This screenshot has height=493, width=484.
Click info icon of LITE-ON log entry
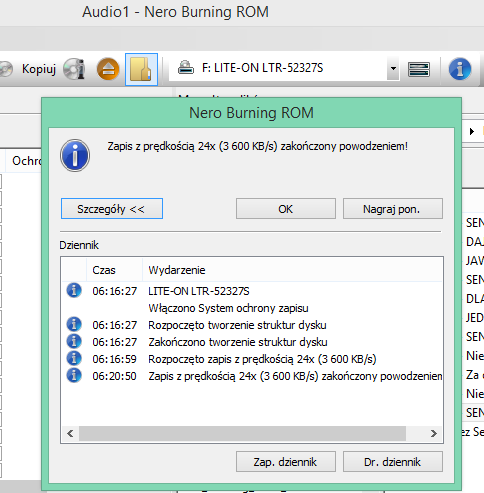[x=74, y=290]
